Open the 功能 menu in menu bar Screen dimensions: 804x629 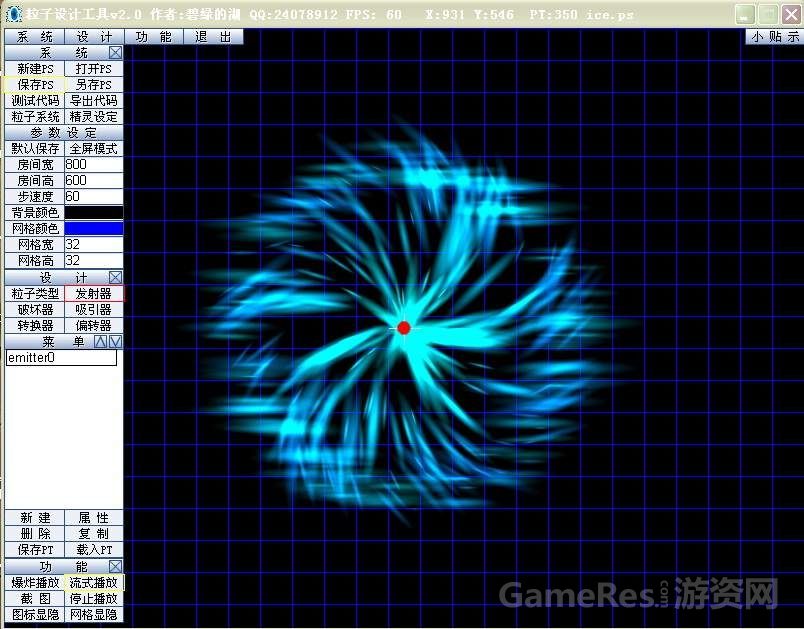[154, 36]
